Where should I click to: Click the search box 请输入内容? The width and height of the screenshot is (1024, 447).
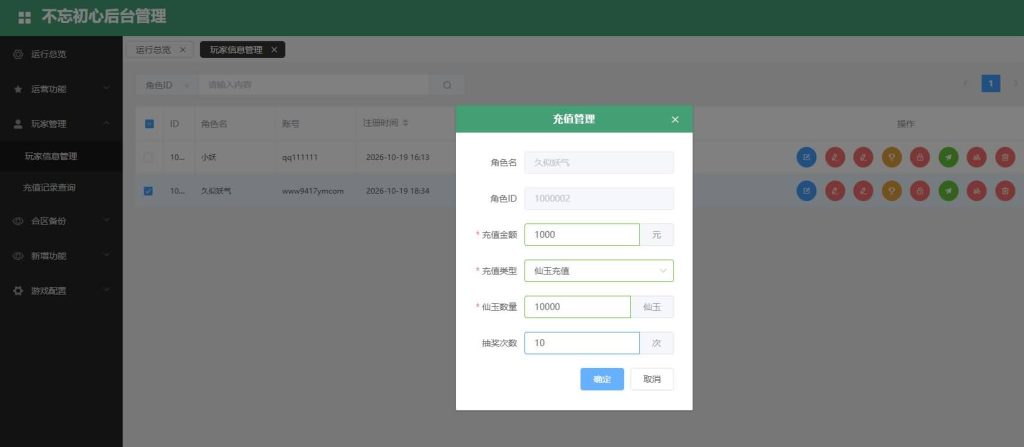pyautogui.click(x=314, y=85)
